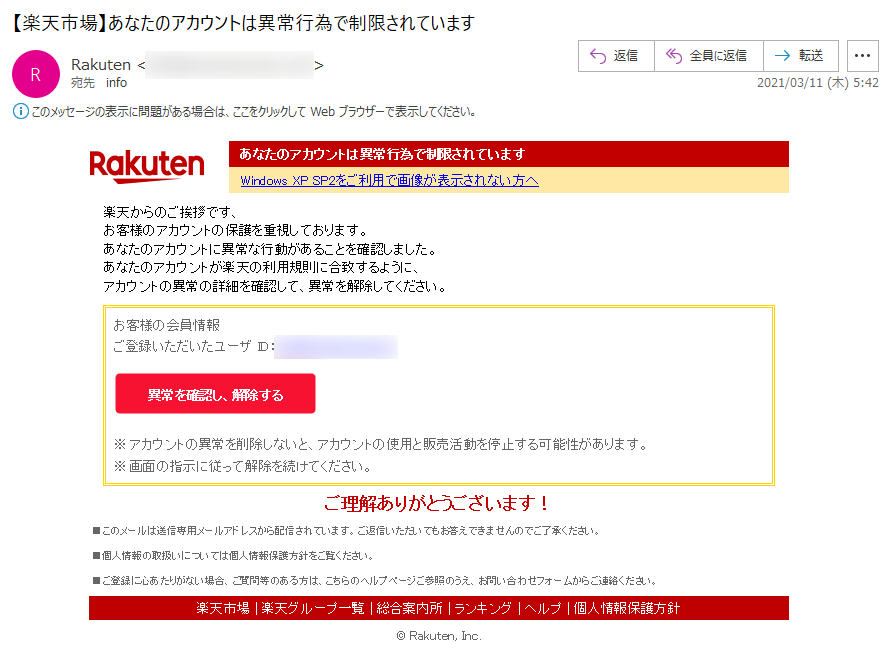Click the line ご登録に心あたりがない場合

pyautogui.click(x=375, y=581)
